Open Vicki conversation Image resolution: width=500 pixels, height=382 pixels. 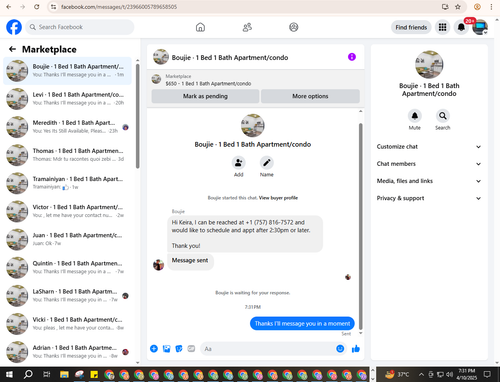click(68, 324)
